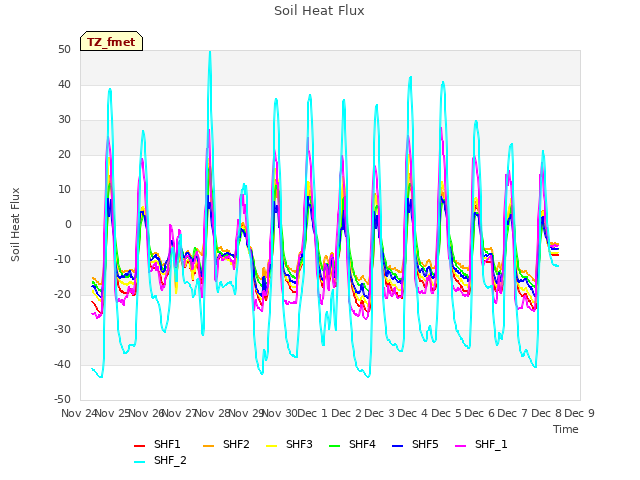Click the yellow SHF3 legend color marker
Image resolution: width=640 pixels, height=480 pixels.
[272, 446]
